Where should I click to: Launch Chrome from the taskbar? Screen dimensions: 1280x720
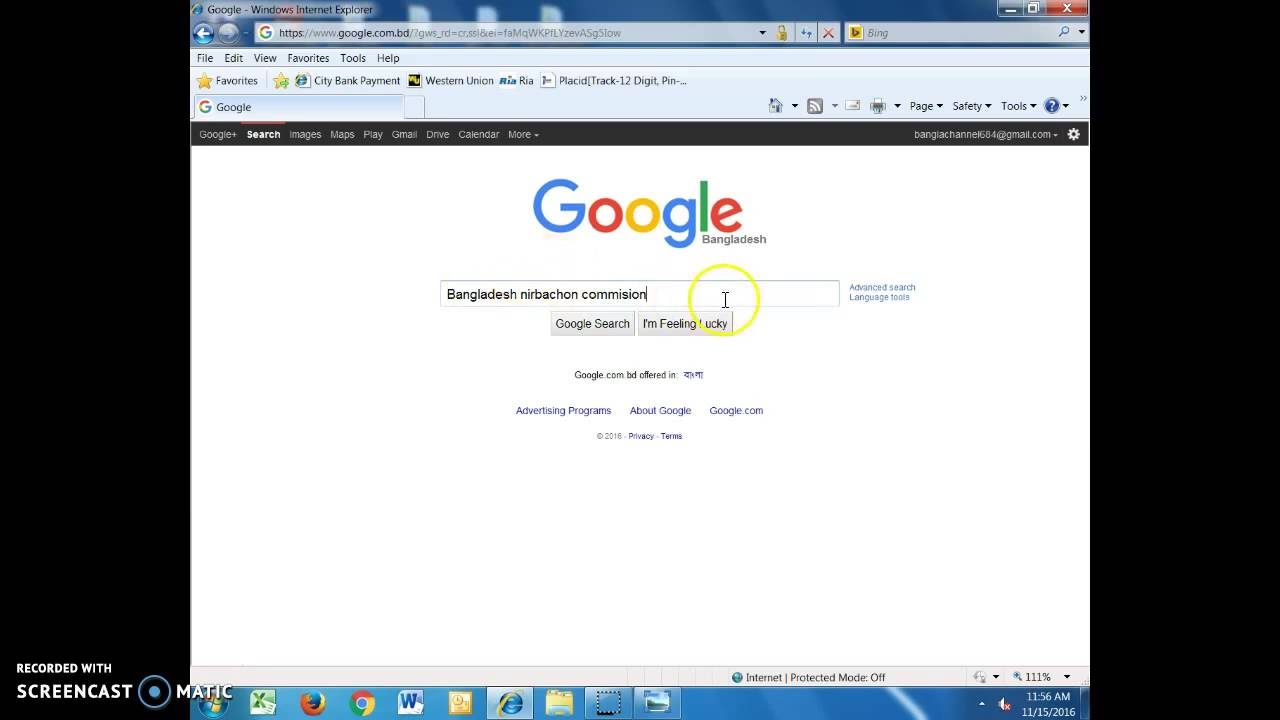362,703
